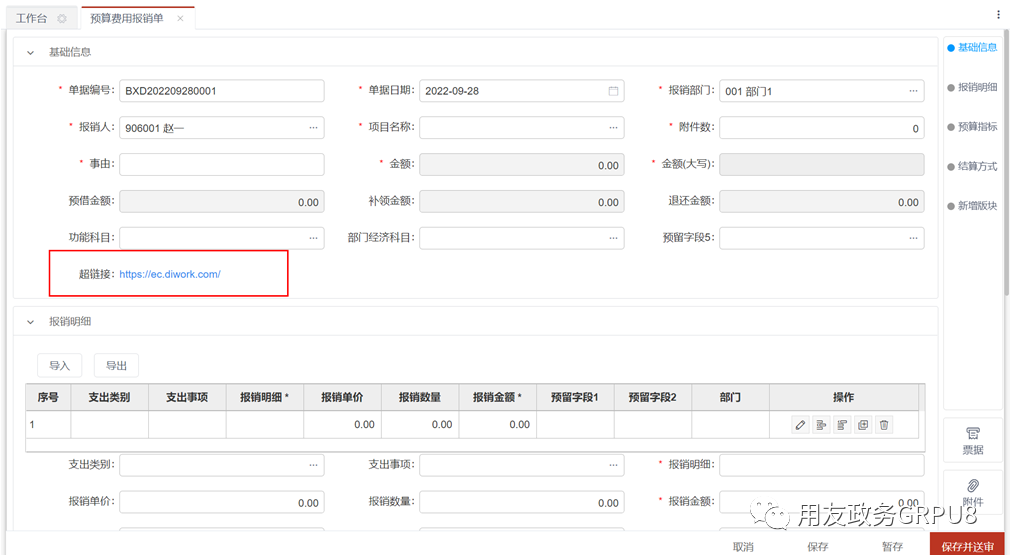The width and height of the screenshot is (1010, 559).
Task: Click the 序号 column header
Action: click(48, 397)
